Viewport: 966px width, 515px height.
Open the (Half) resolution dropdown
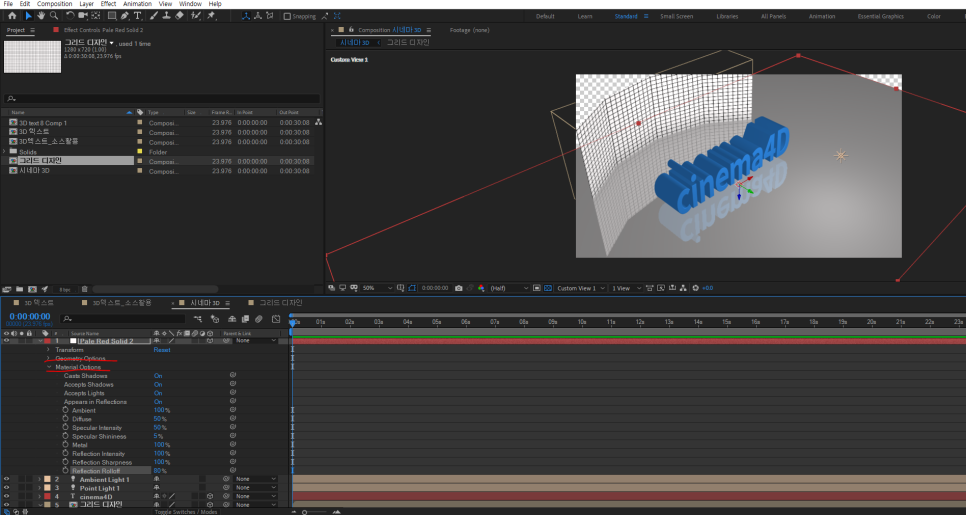(509, 288)
